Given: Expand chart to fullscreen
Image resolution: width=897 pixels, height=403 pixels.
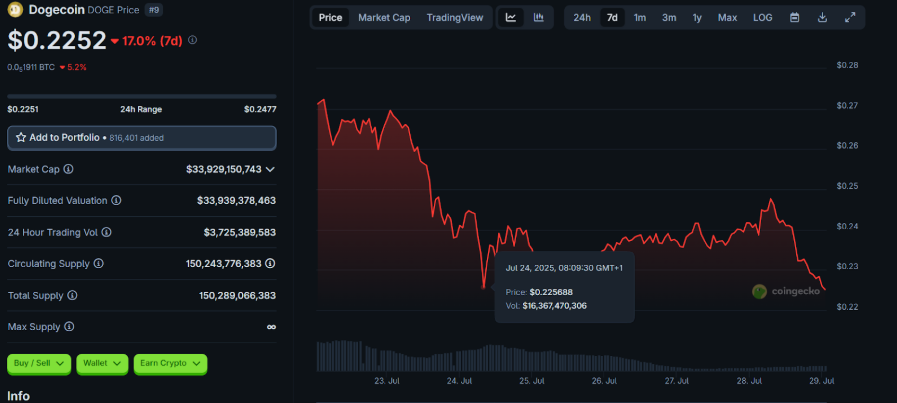Looking at the screenshot, I should (x=850, y=18).
